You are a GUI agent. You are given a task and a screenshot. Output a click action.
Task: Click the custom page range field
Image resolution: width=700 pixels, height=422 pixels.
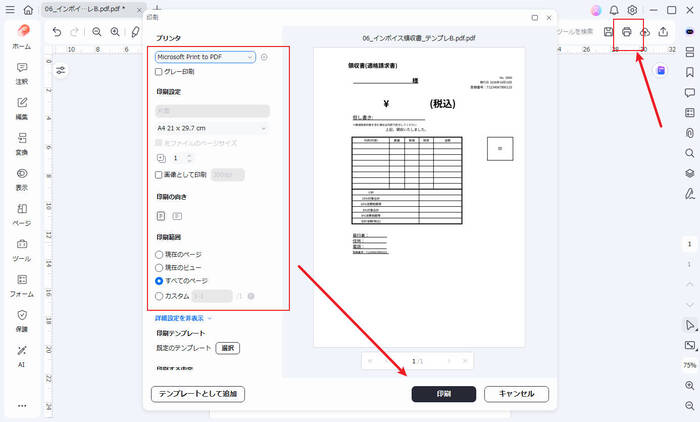pyautogui.click(x=212, y=296)
